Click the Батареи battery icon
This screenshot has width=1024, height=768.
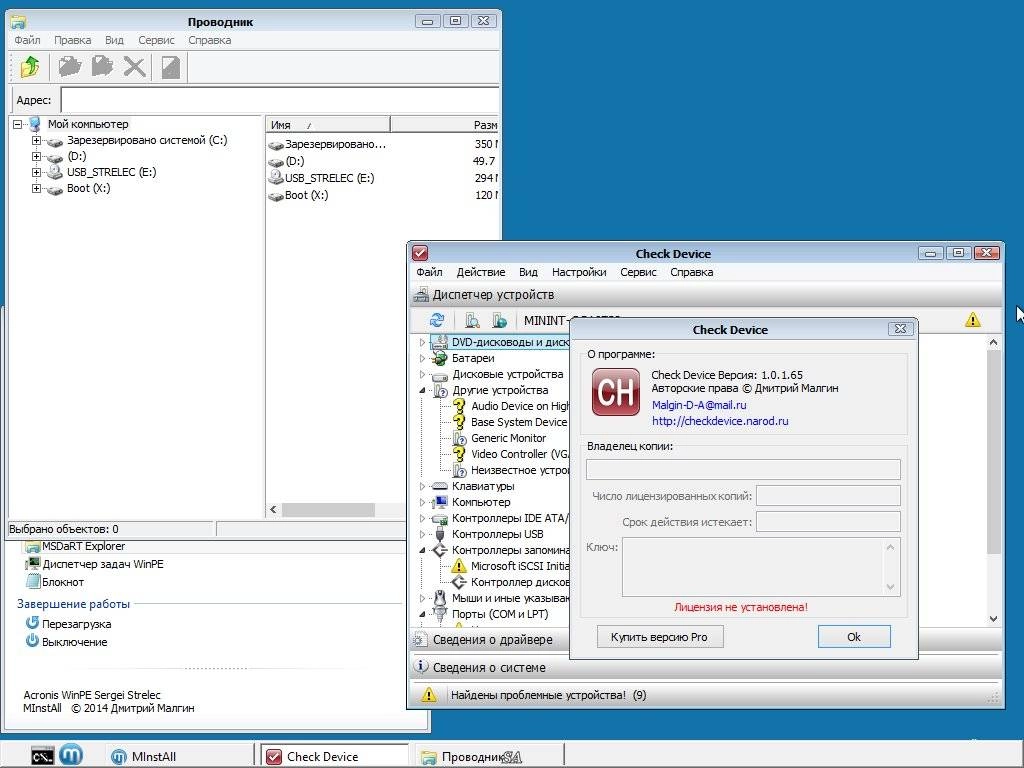pyautogui.click(x=440, y=358)
